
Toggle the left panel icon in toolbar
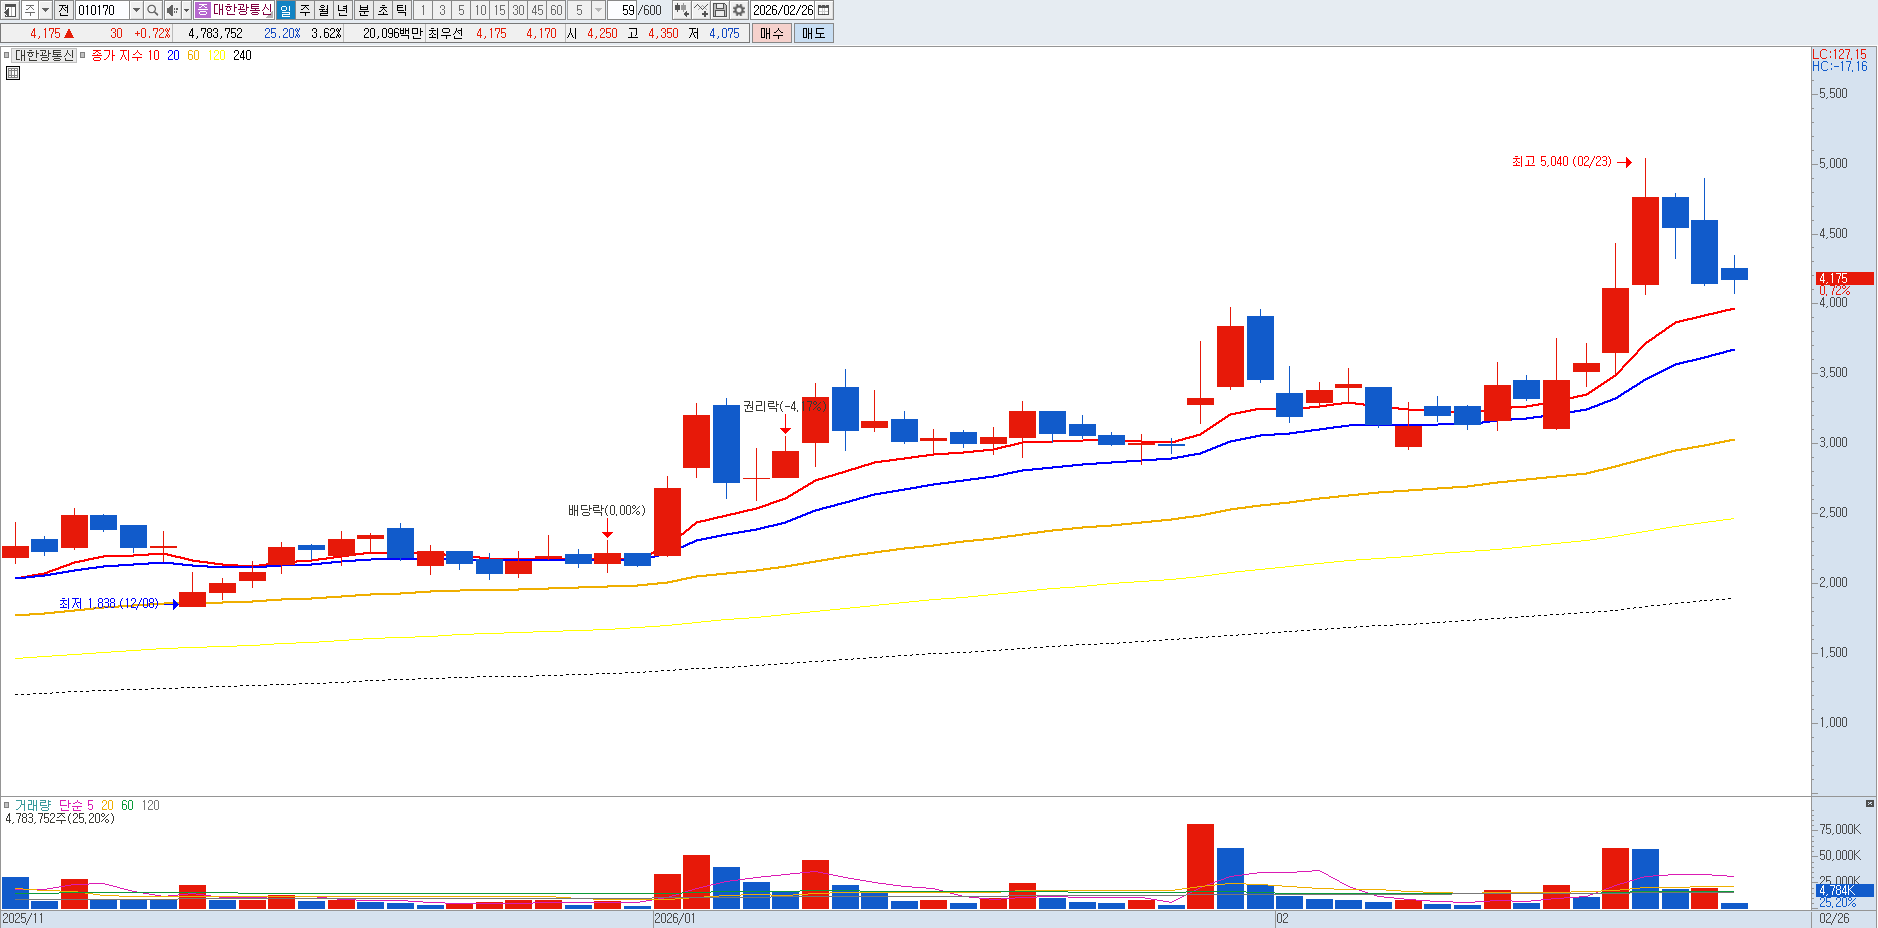point(10,10)
